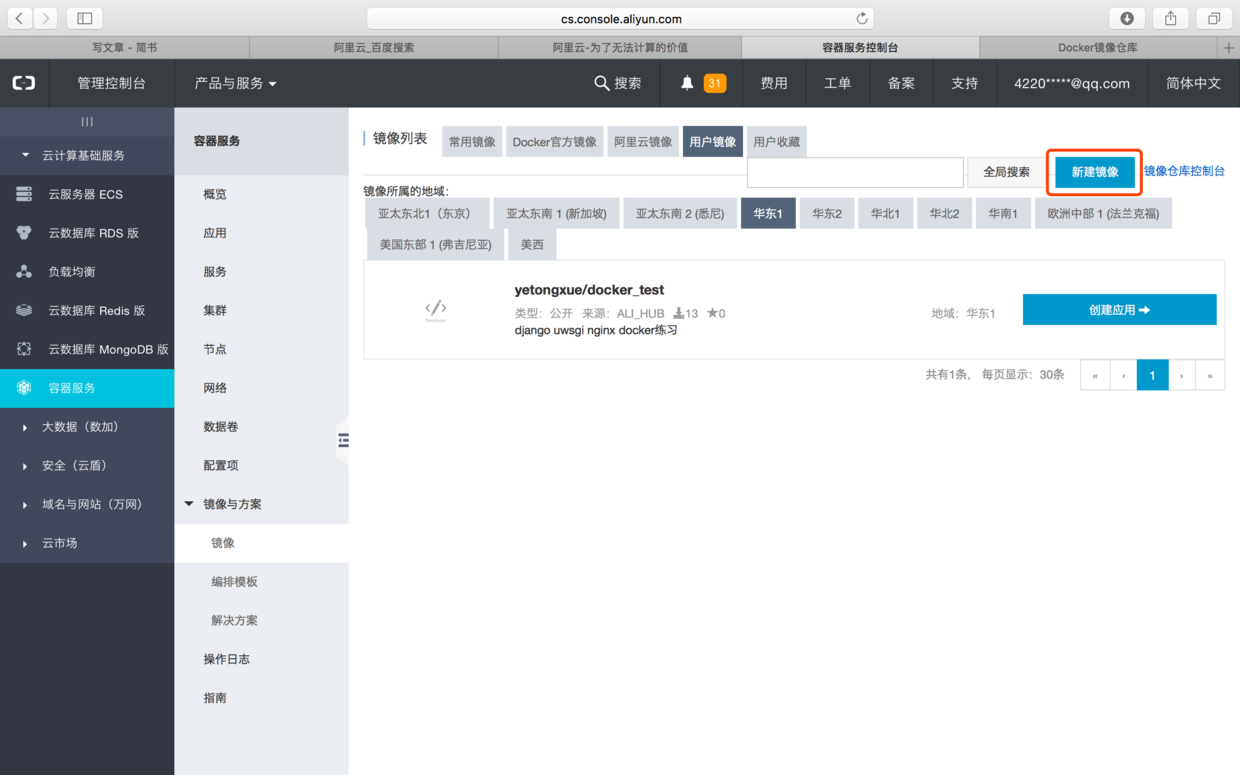Click the docker_test image code icon
Viewport: 1240px width, 775px height.
pyautogui.click(x=435, y=310)
